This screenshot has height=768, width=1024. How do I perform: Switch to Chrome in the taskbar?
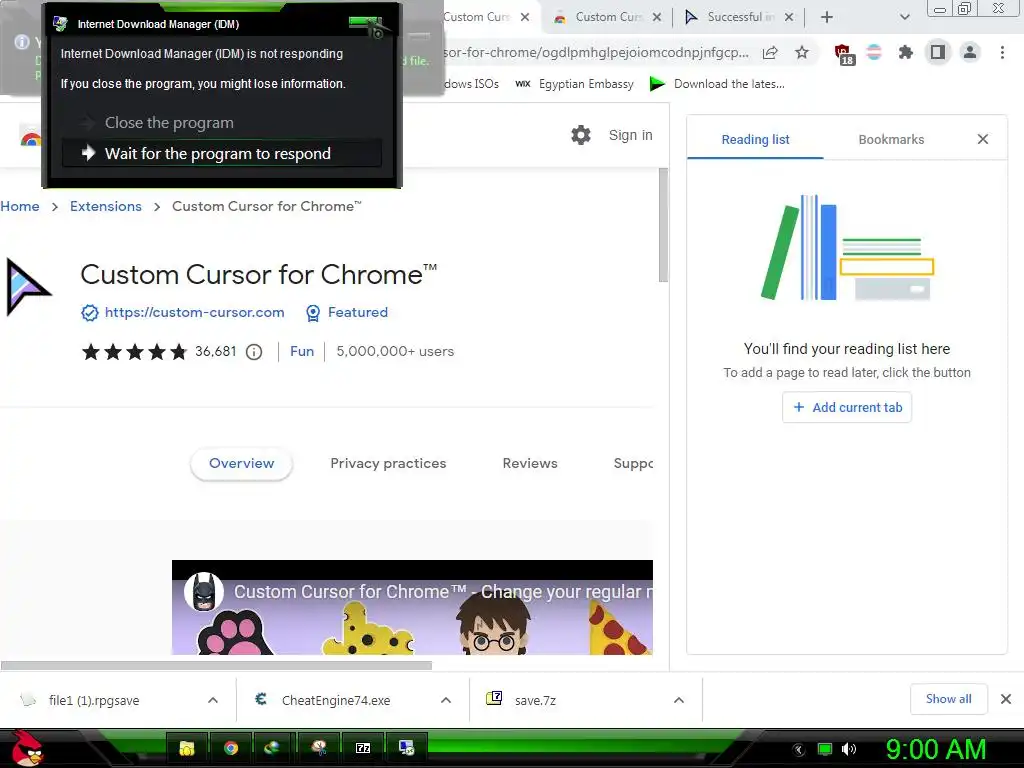pyautogui.click(x=231, y=748)
